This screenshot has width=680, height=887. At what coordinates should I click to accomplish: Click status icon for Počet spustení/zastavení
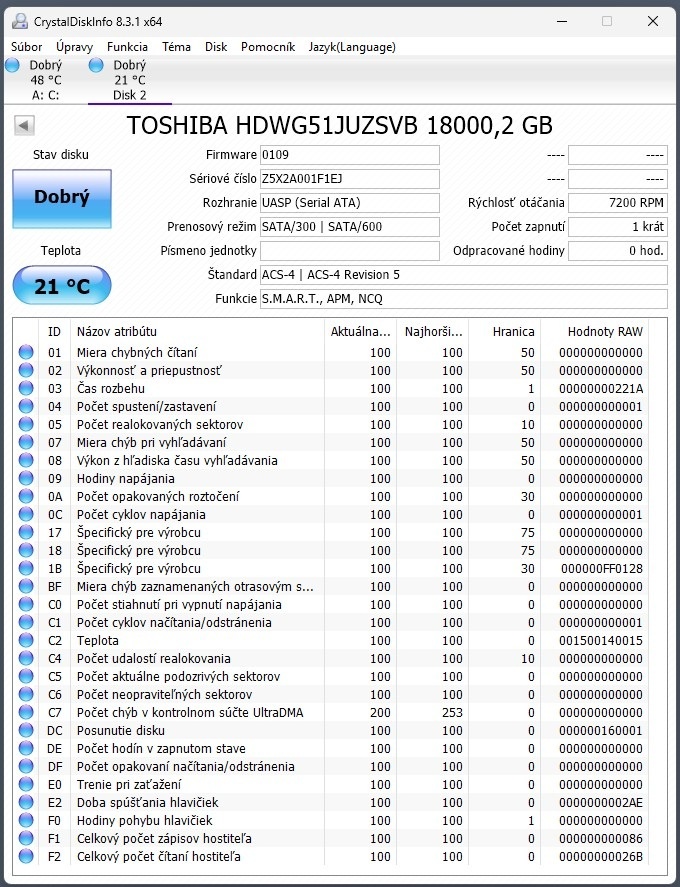coord(26,407)
